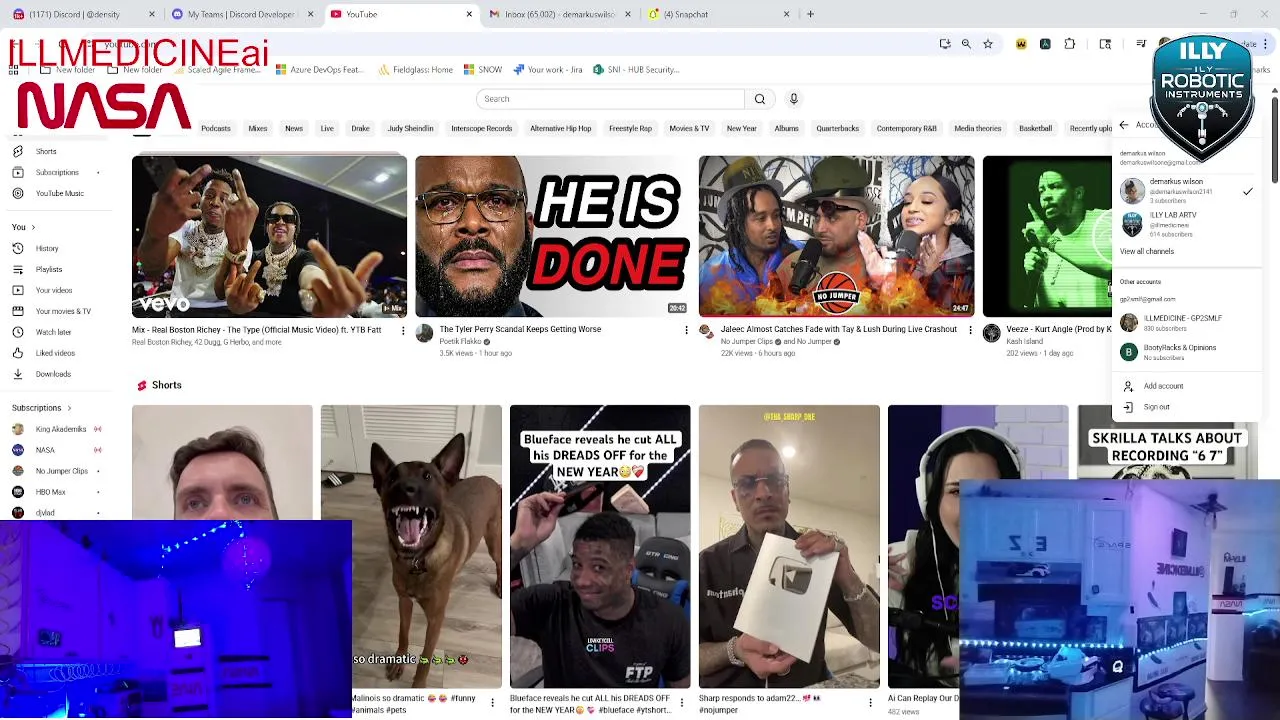Open the Tyler Perry video's three-dot menu
This screenshot has height=720, width=1280.
click(x=686, y=330)
